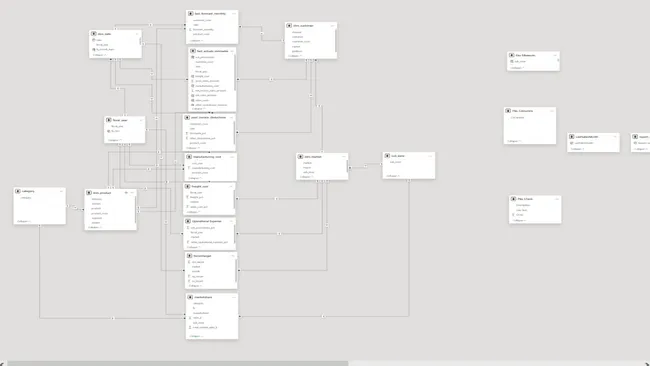
Task: Open more options on category table
Action: pyautogui.click(x=61, y=191)
